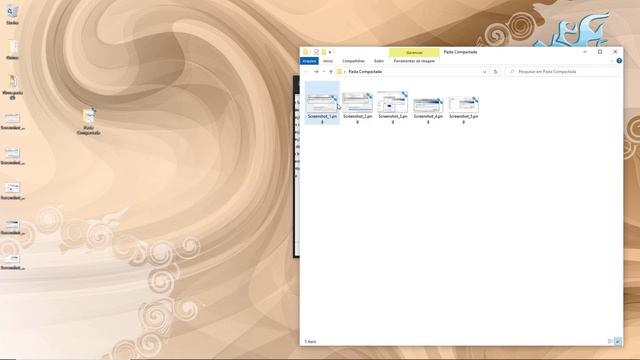640x360 pixels.
Task: Go back with the Back arrow
Action: pos(306,72)
